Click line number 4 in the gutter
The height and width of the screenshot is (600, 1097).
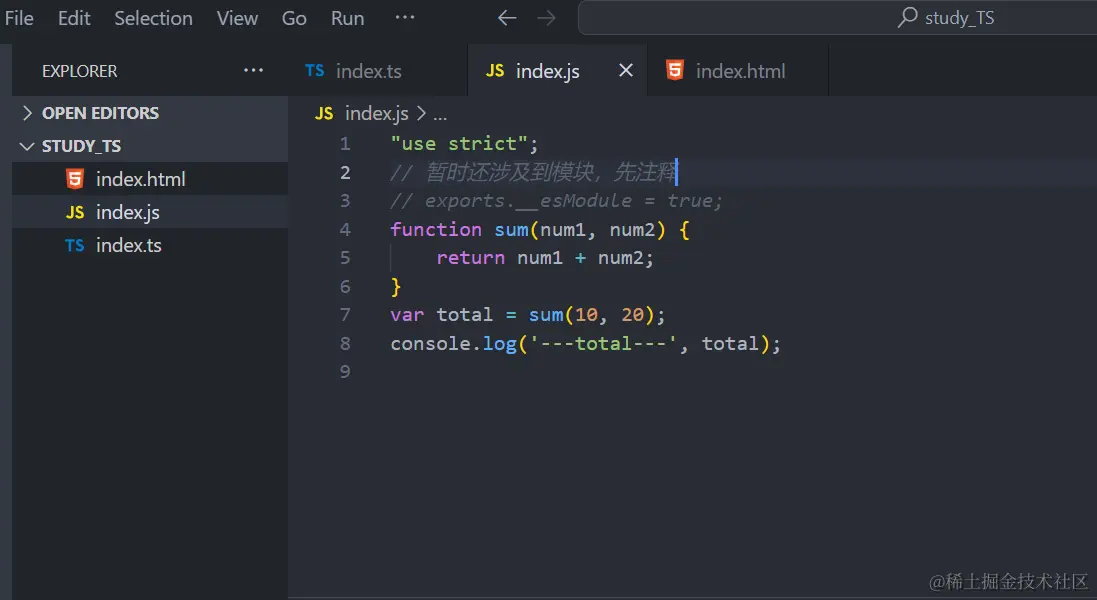pyautogui.click(x=345, y=229)
